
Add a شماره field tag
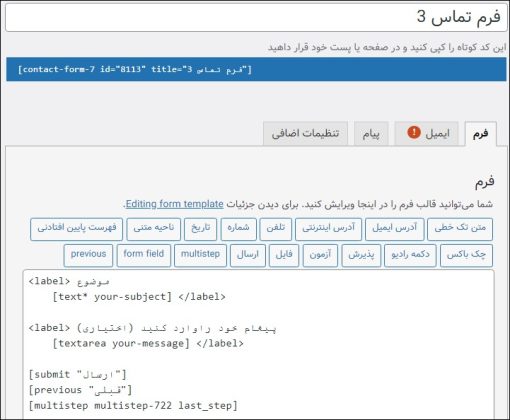(238, 229)
